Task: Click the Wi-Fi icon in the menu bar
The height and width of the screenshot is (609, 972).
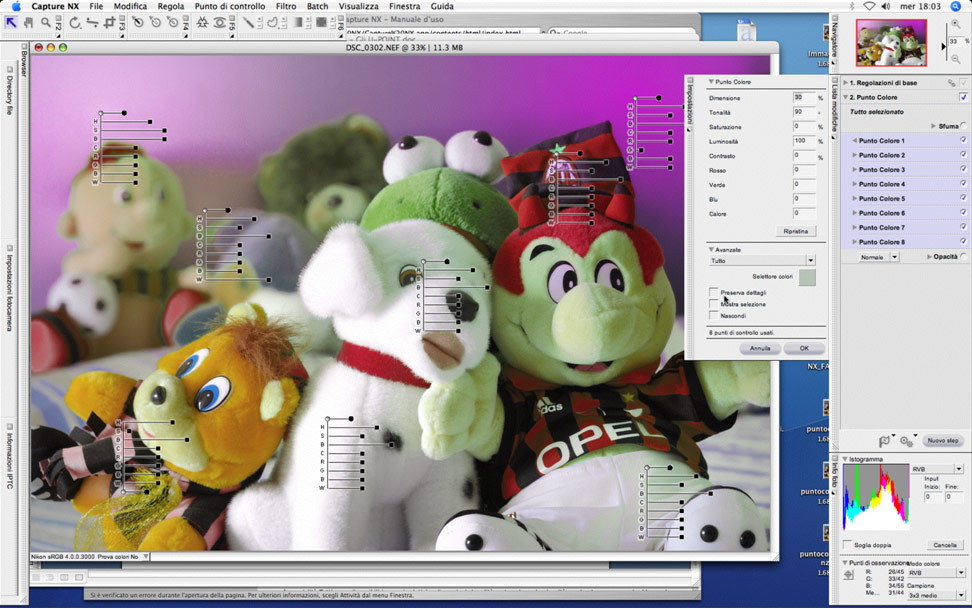Action: (x=869, y=6)
